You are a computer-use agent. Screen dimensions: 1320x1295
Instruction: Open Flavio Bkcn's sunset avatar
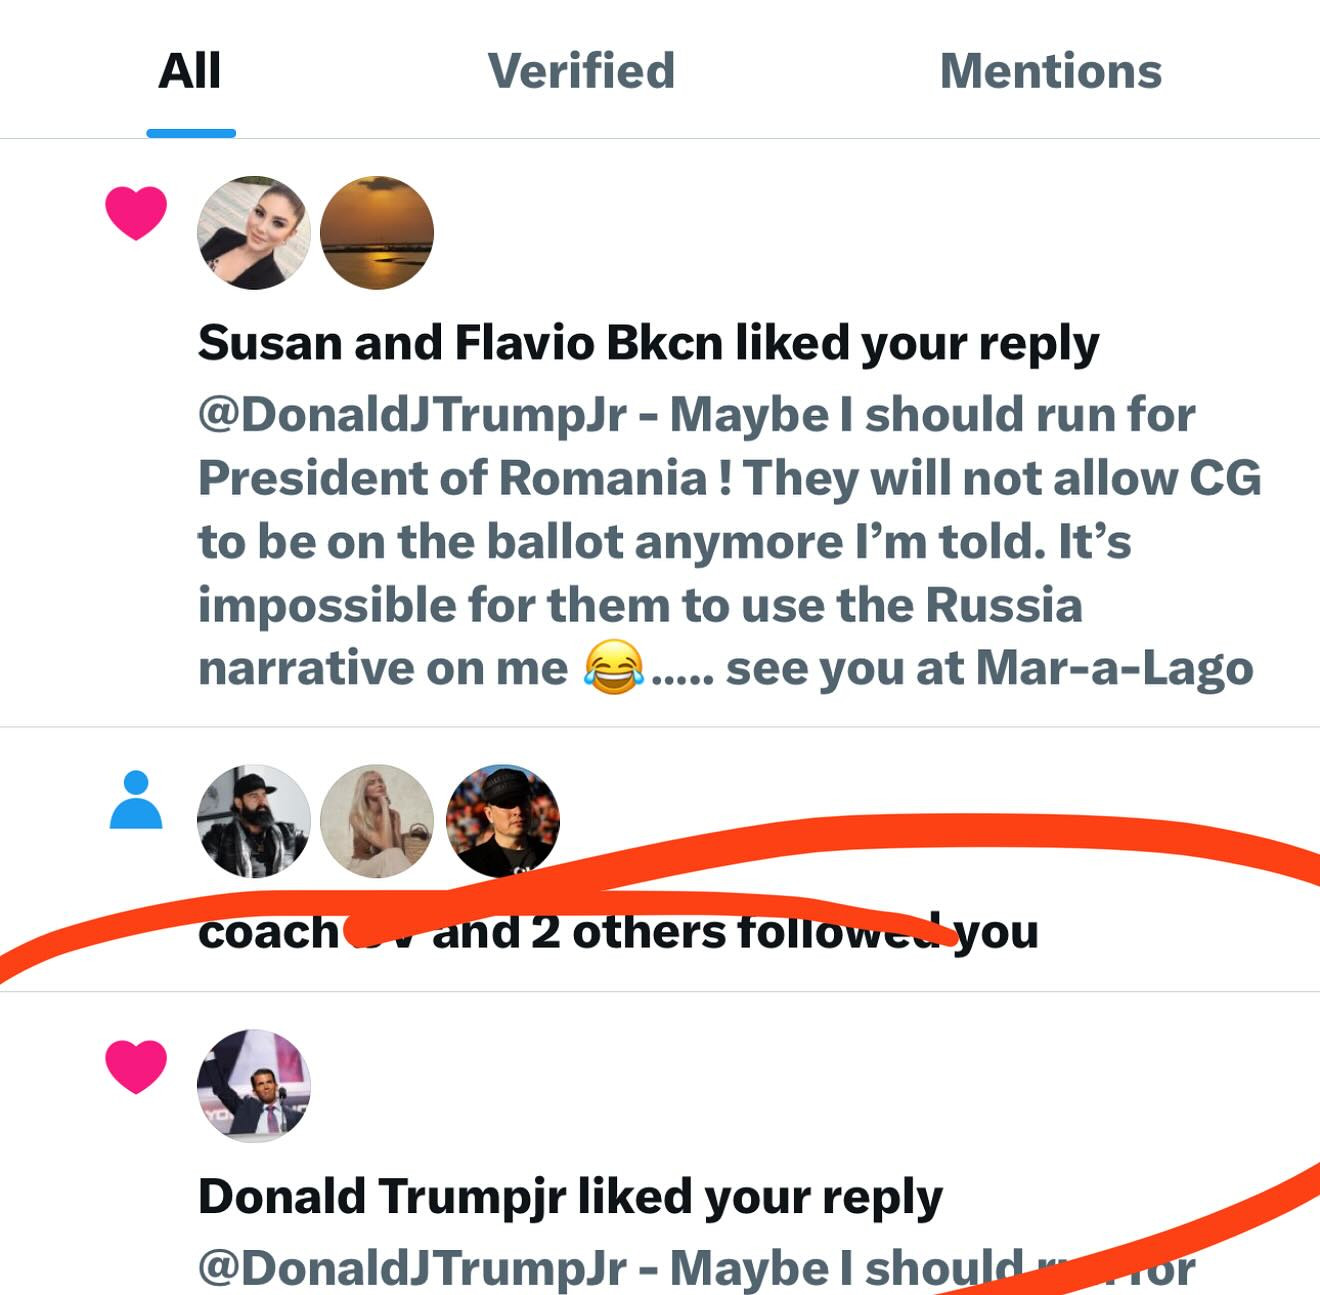tap(377, 233)
